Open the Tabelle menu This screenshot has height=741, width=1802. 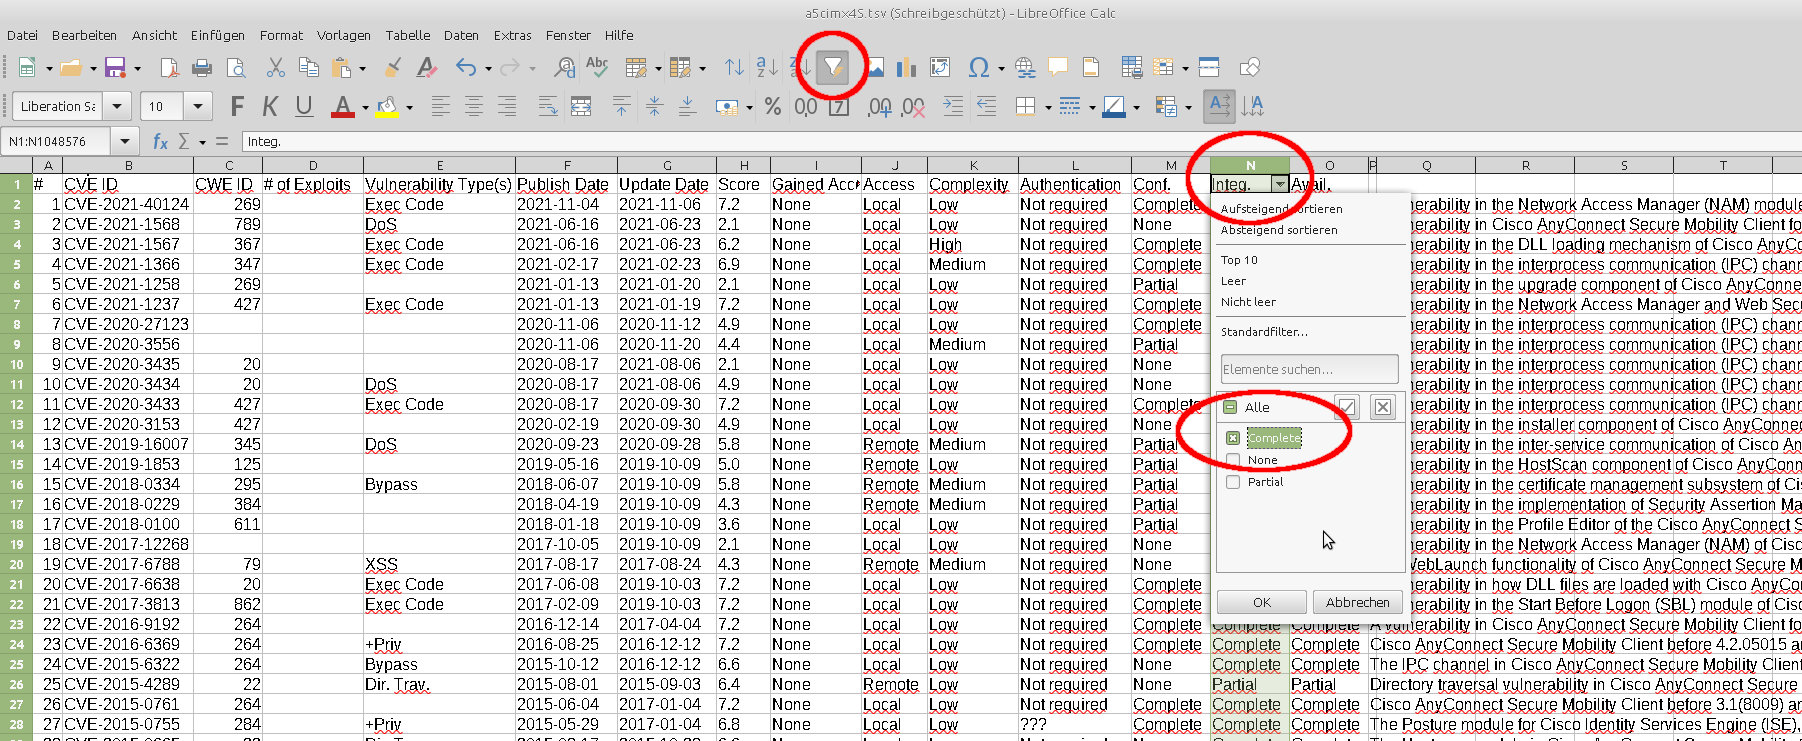coord(407,35)
